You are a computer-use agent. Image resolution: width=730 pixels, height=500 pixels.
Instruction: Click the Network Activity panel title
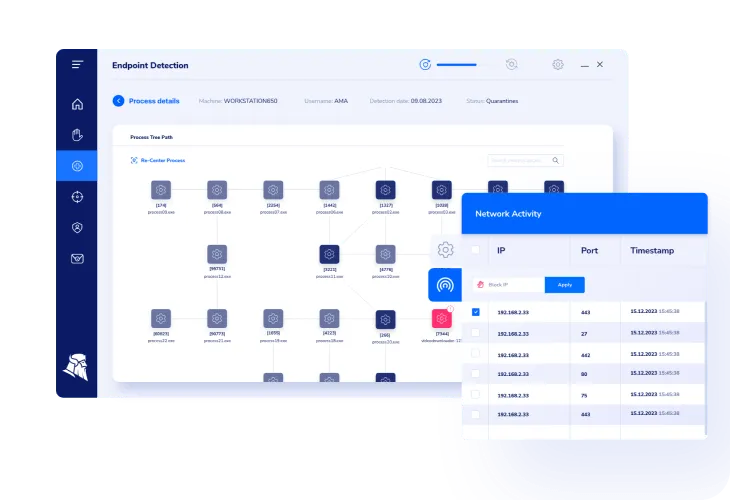point(508,214)
